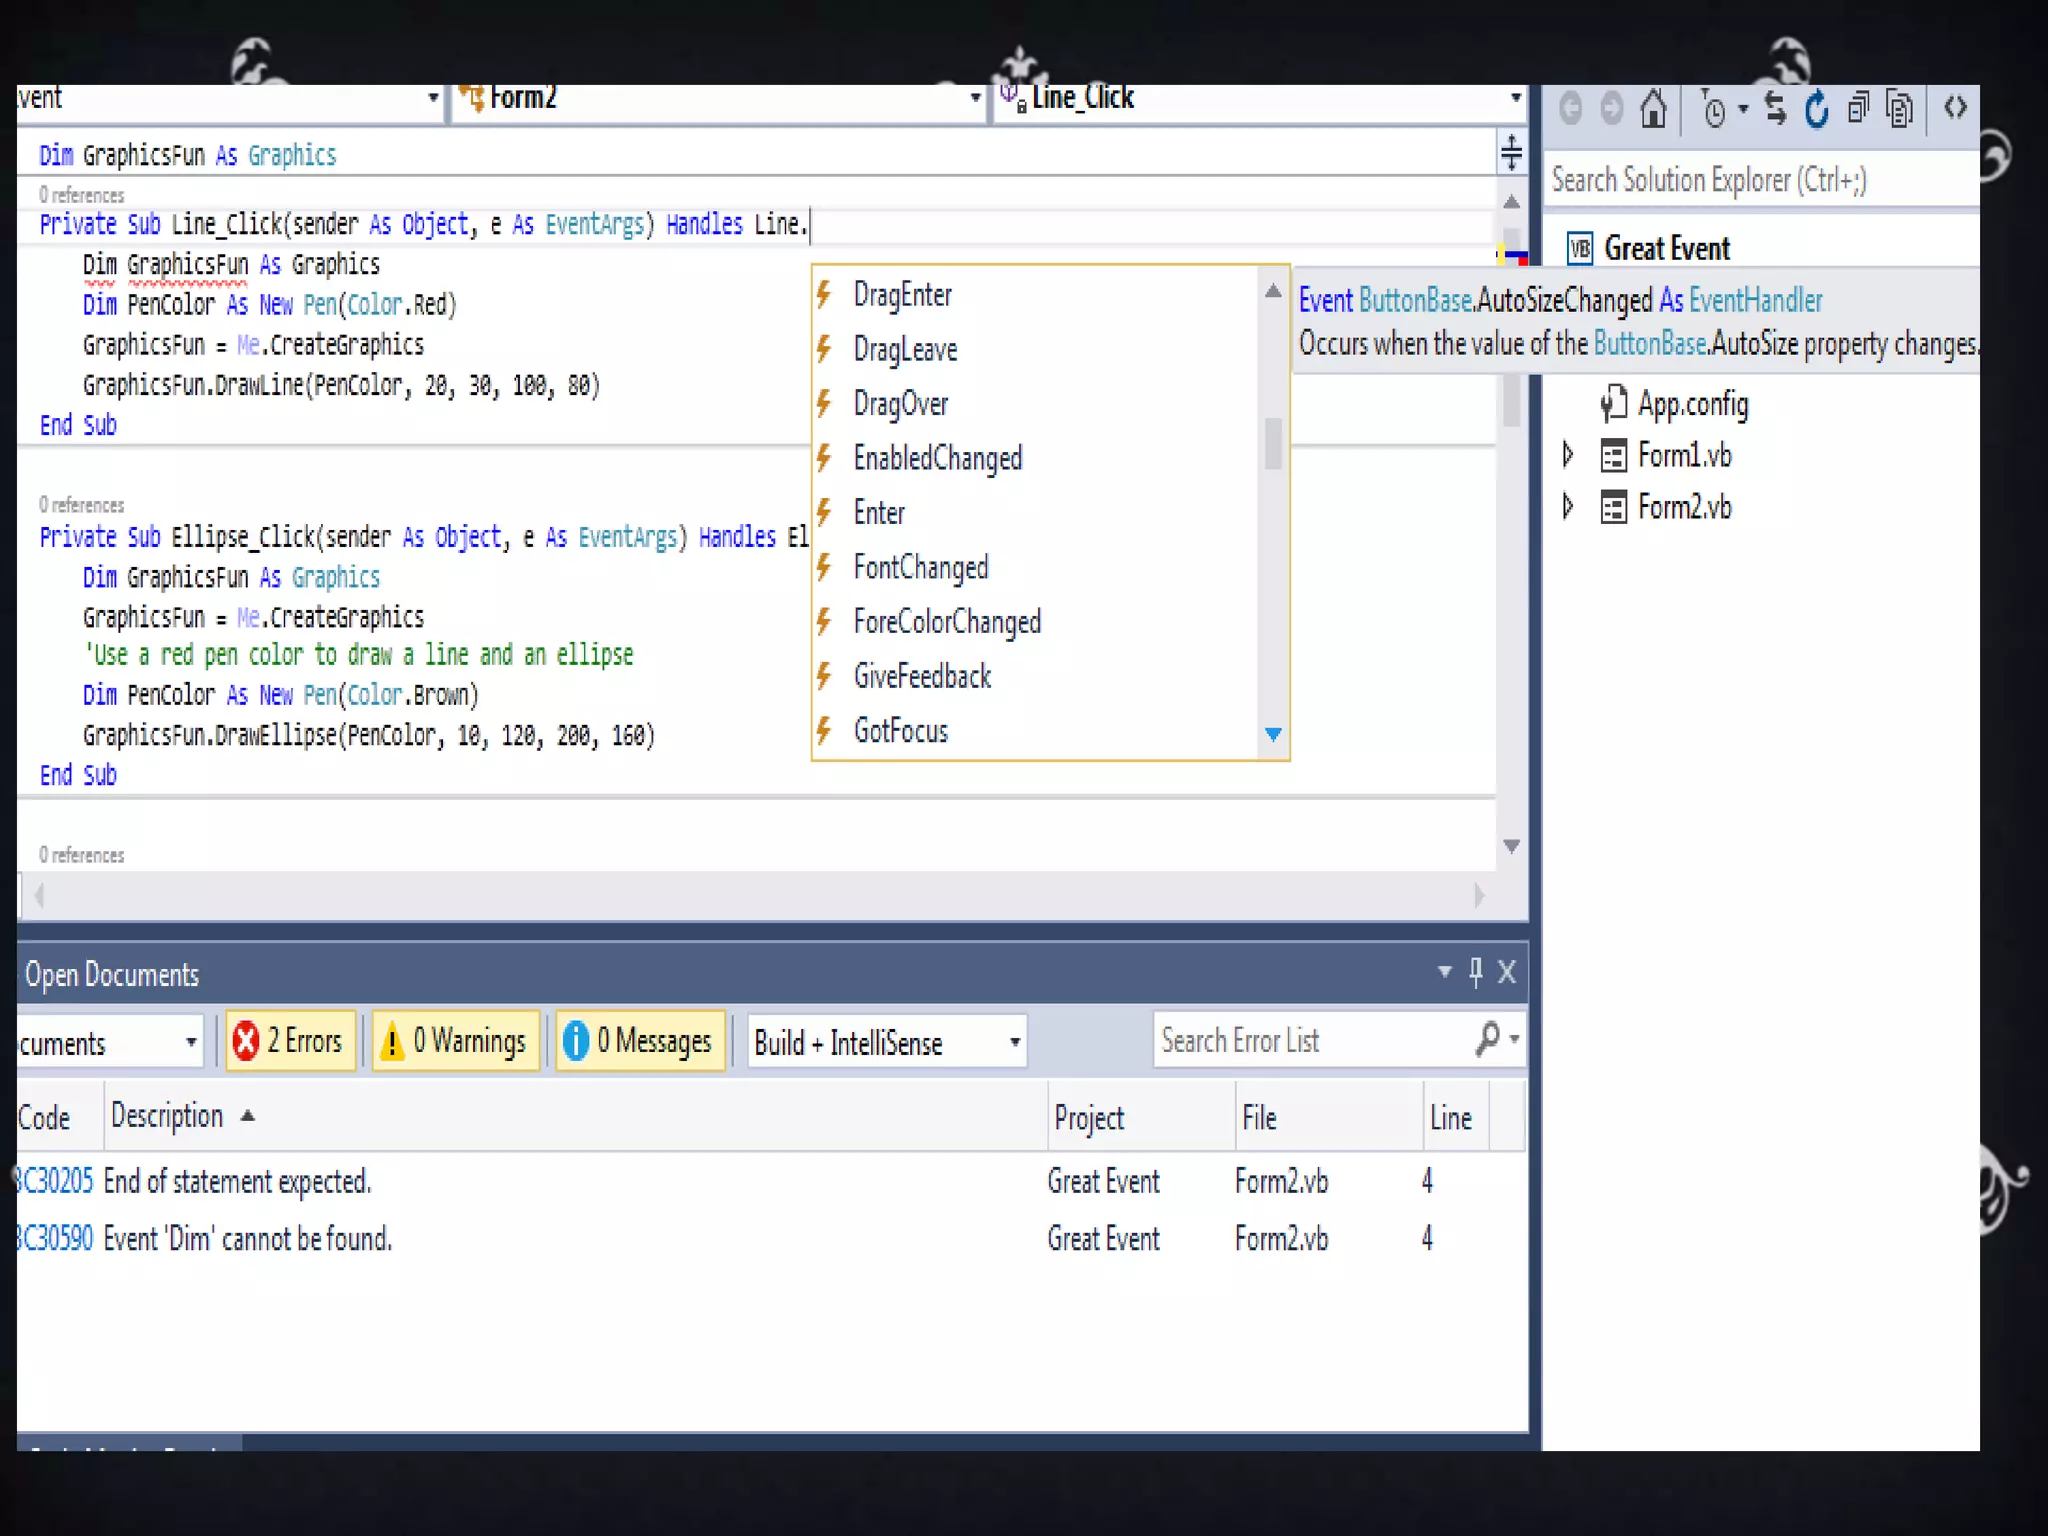This screenshot has height=1536, width=2048.
Task: Click the Show All Files icon
Action: coord(1898,109)
